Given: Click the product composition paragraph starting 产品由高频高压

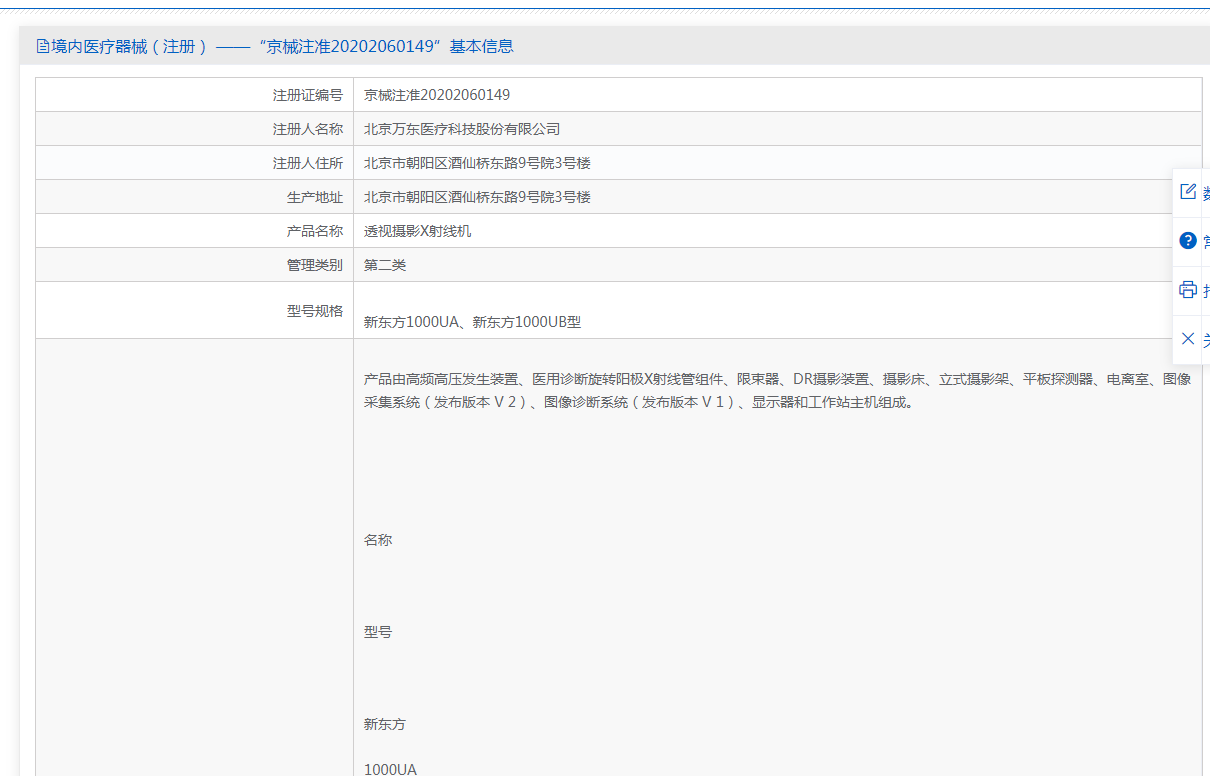Looking at the screenshot, I should (x=777, y=391).
